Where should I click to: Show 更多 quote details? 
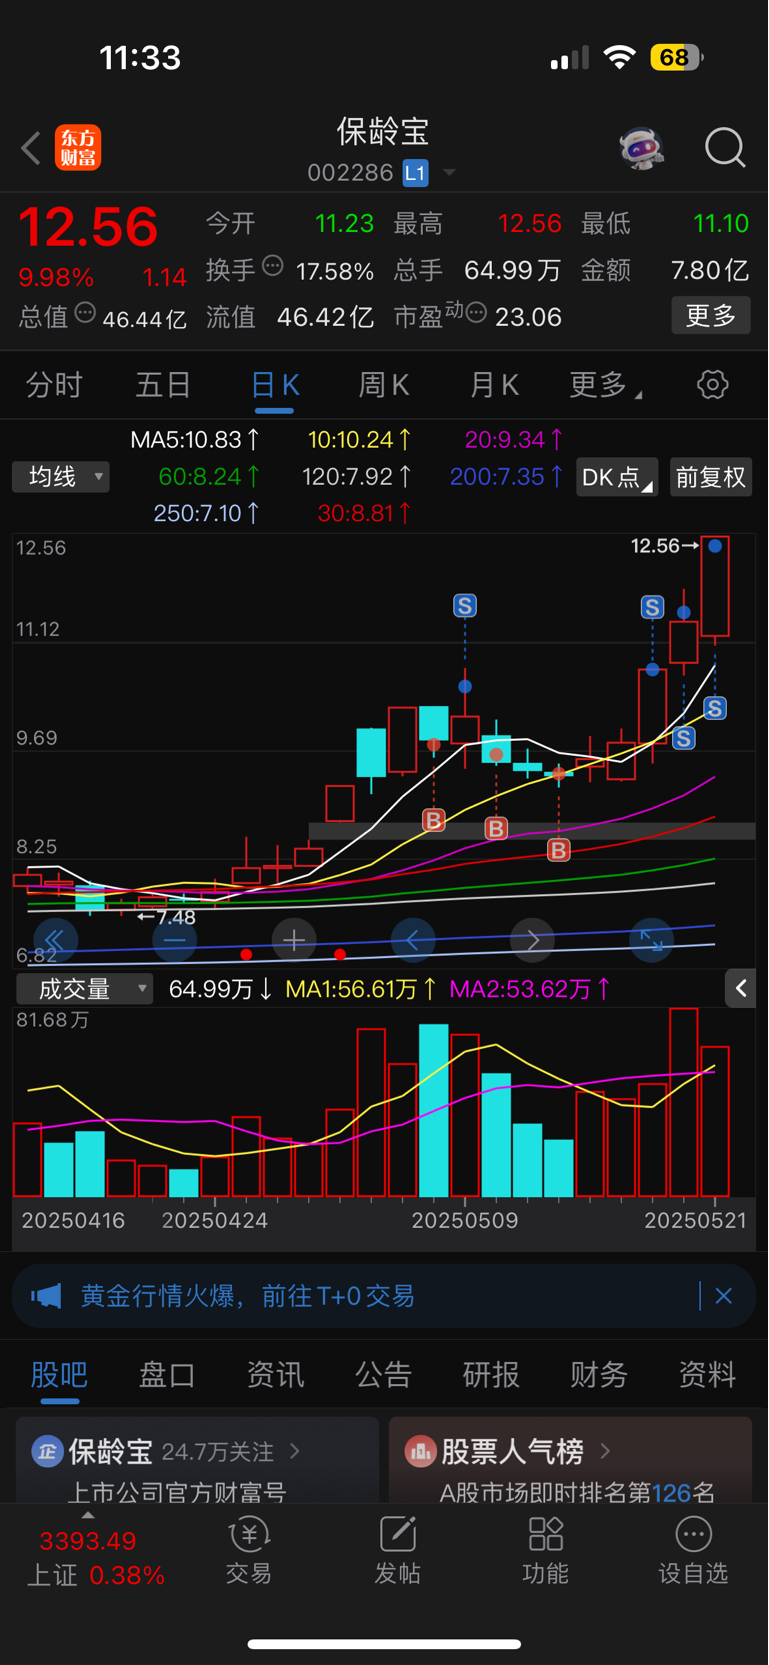tap(711, 316)
